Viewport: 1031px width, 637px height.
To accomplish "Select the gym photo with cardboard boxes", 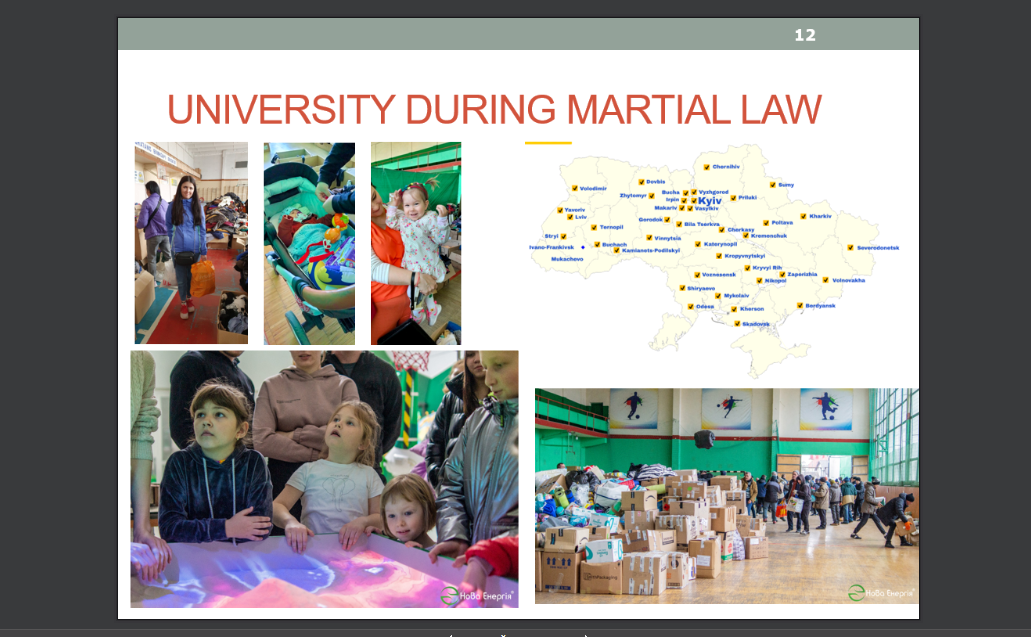I will pyautogui.click(x=726, y=495).
